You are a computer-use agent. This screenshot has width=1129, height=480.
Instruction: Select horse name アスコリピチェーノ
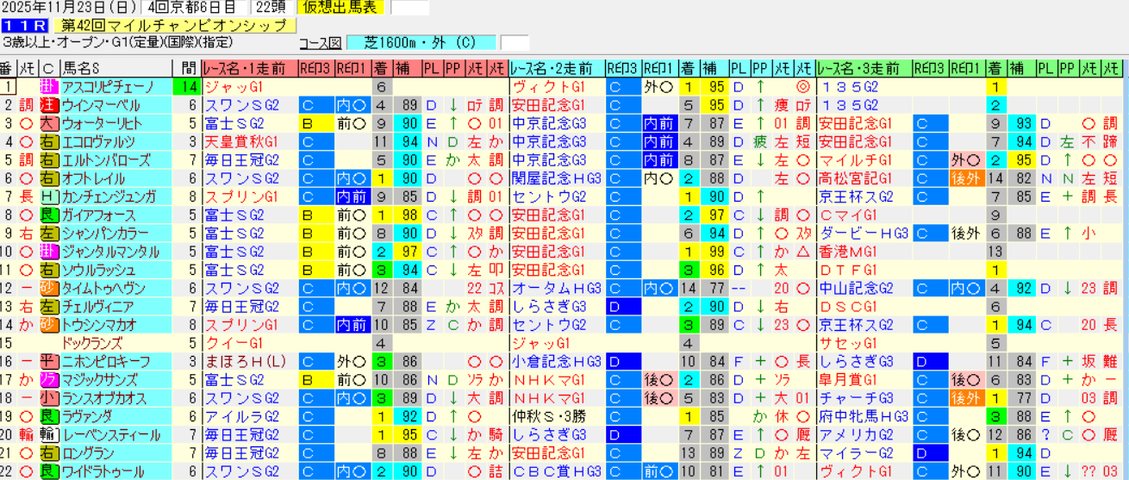108,86
